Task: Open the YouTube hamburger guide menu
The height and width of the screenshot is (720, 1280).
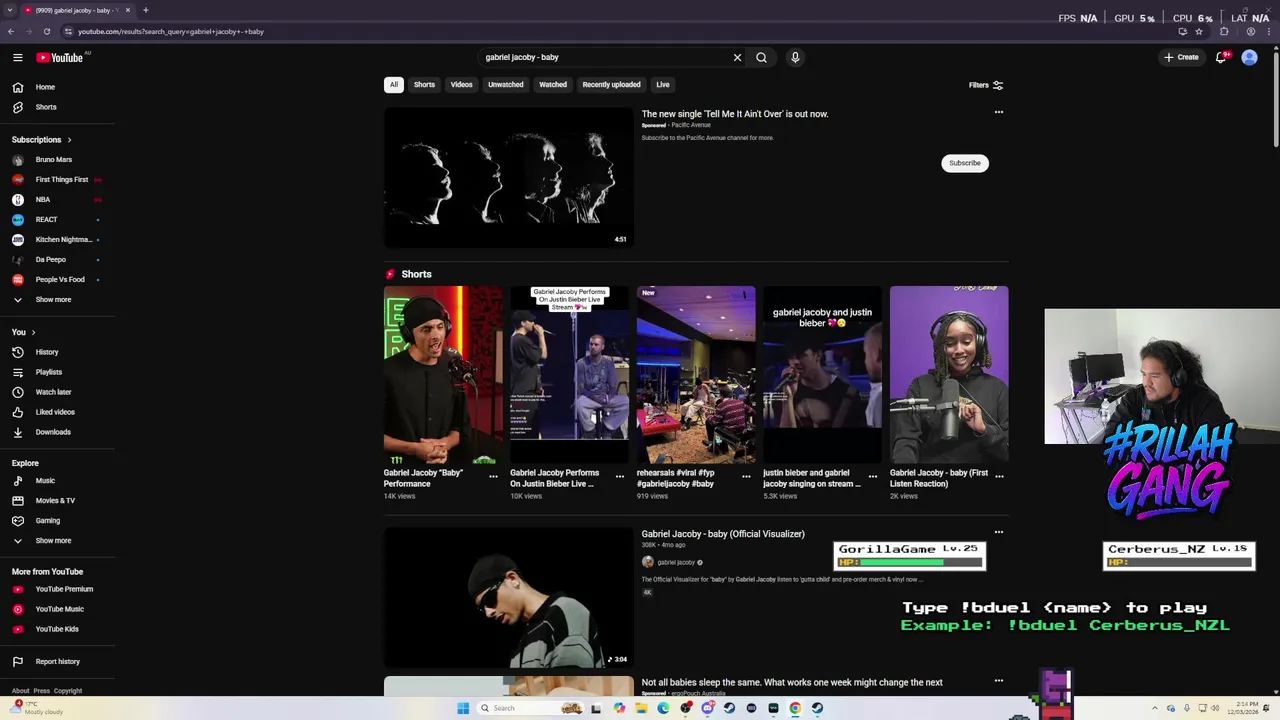Action: pos(18,58)
